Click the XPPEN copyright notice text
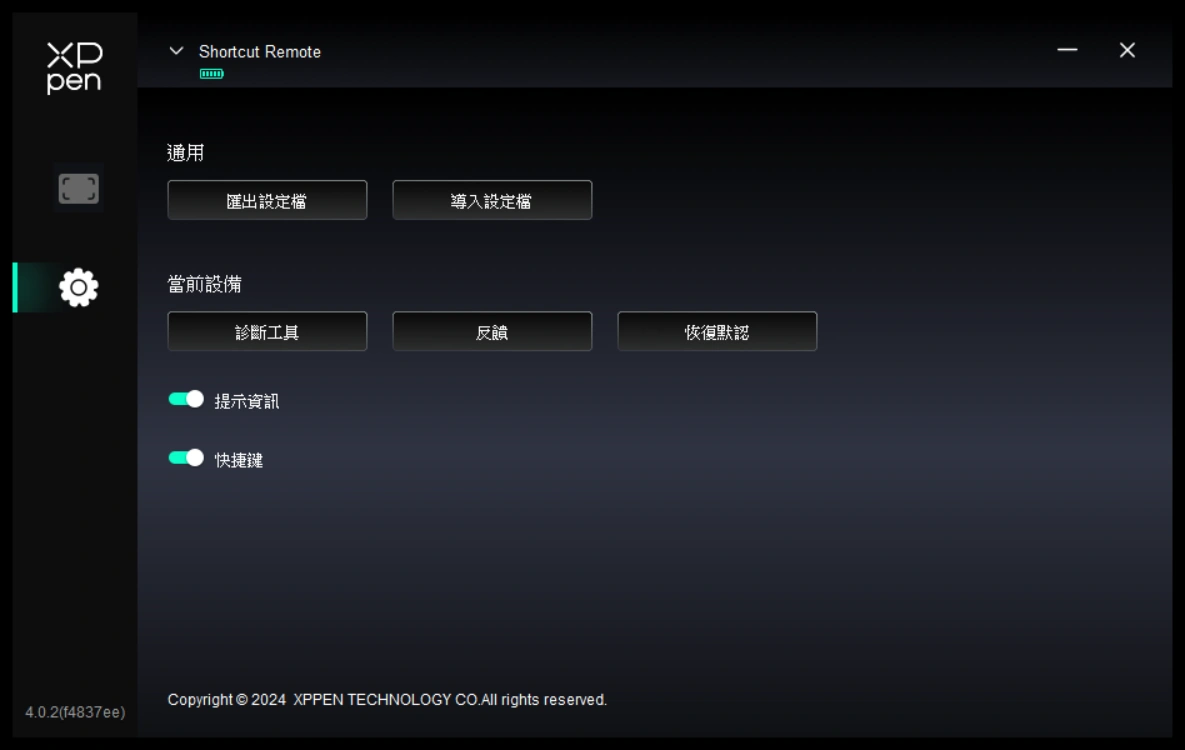Screen dimensions: 1185x750 (387, 700)
